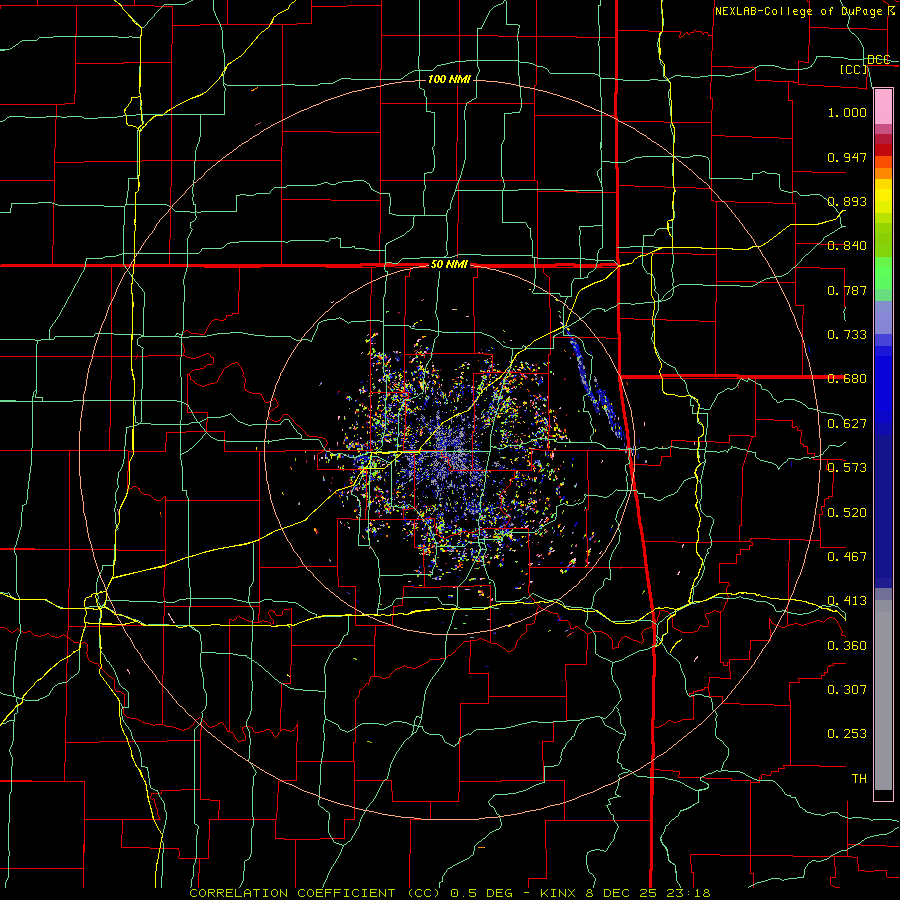The image size is (900, 900).
Task: Click the 0.840 scale value
Action: [x=847, y=246]
